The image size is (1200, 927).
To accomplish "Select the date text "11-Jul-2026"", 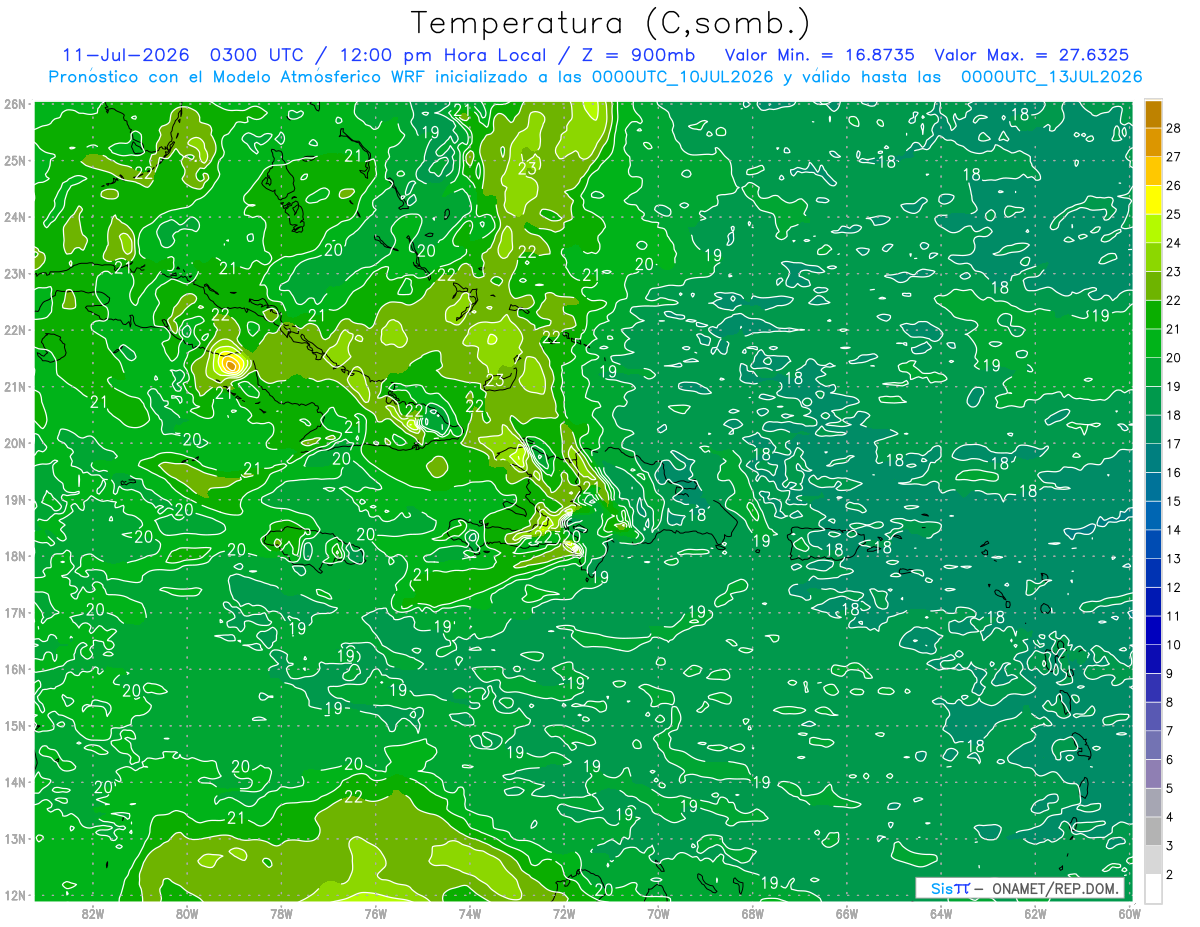I will coord(126,55).
